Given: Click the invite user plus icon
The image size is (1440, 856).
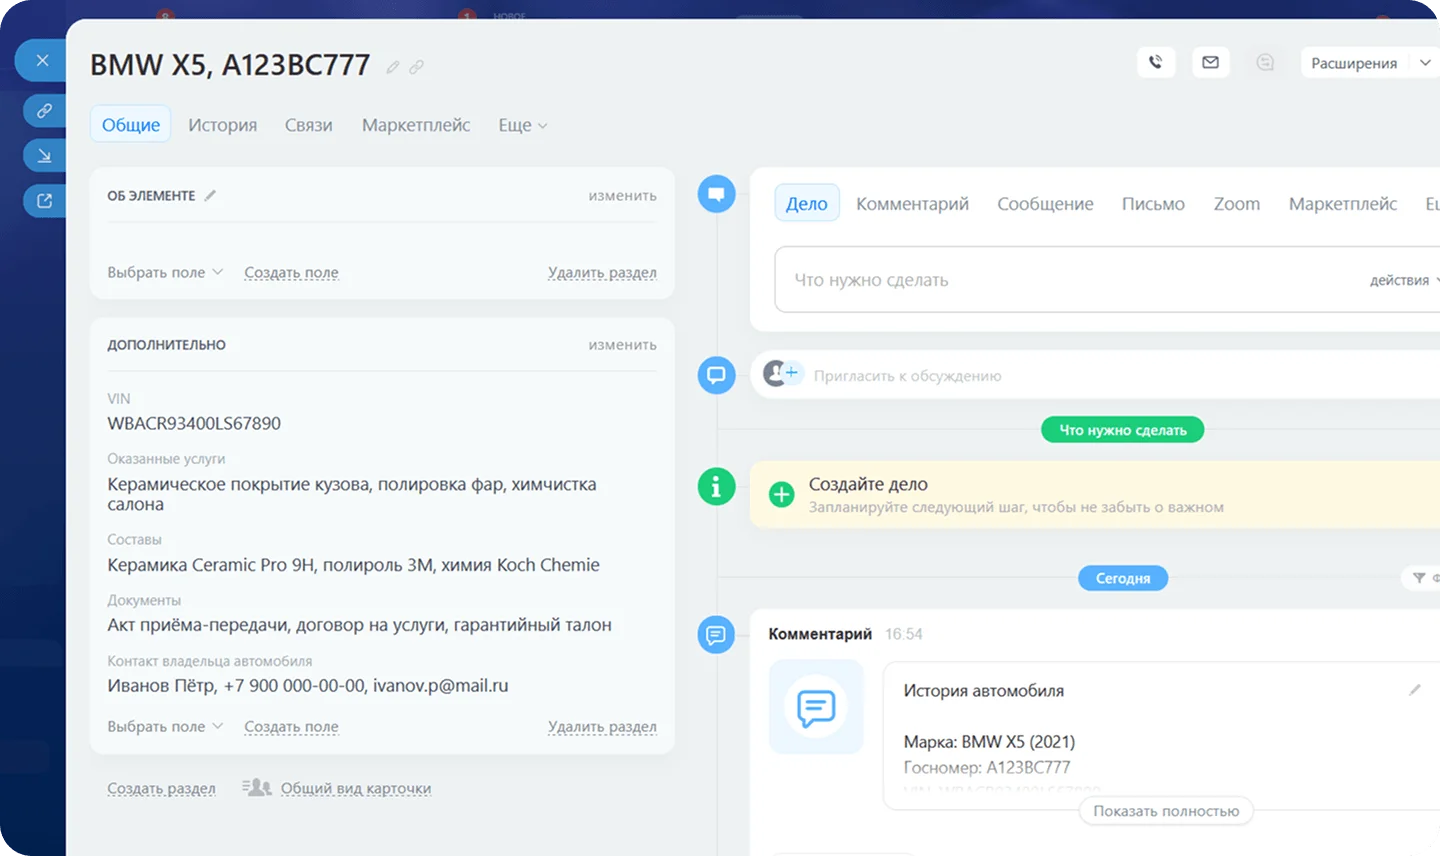Looking at the screenshot, I should [x=792, y=373].
